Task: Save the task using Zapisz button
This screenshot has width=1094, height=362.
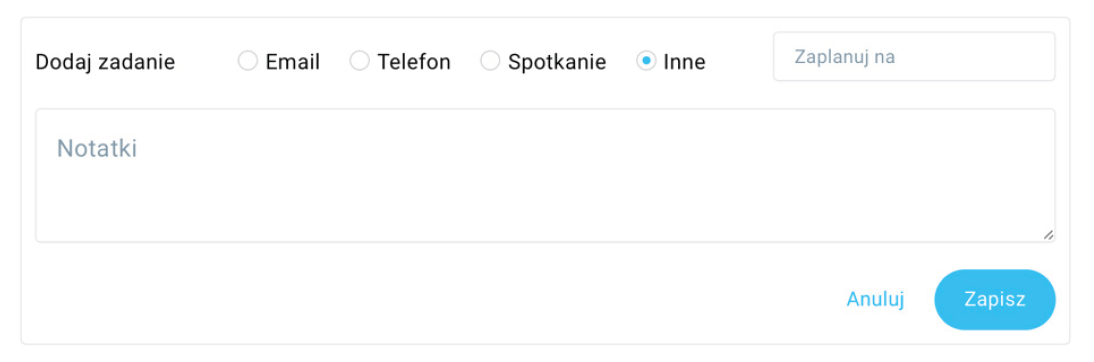Action: 995,299
